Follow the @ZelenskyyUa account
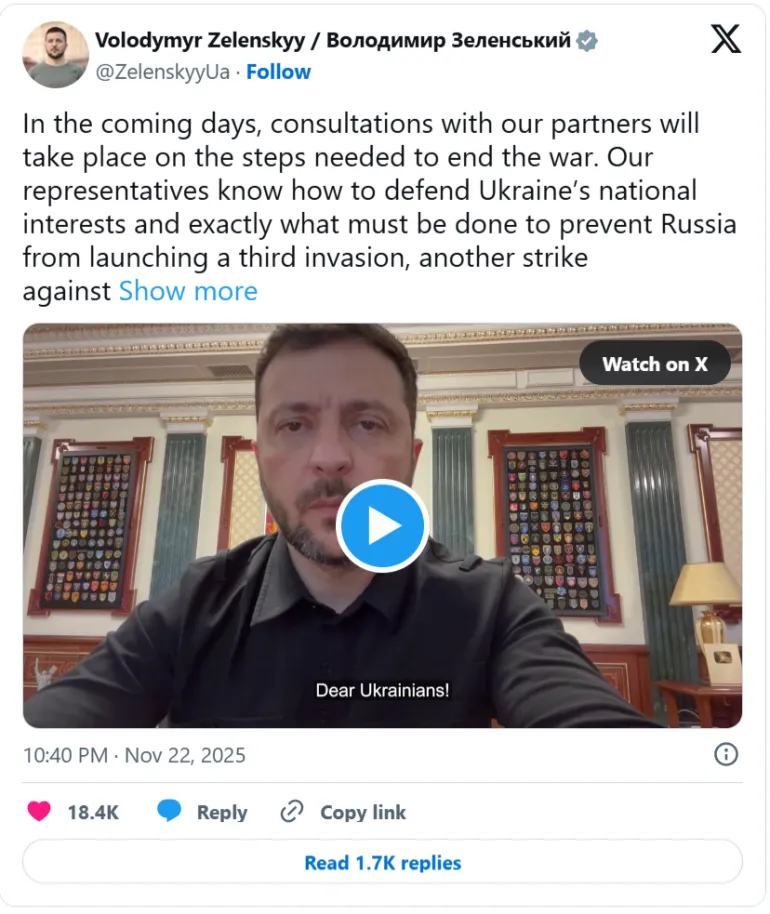This screenshot has height=914, width=770. click(x=278, y=72)
